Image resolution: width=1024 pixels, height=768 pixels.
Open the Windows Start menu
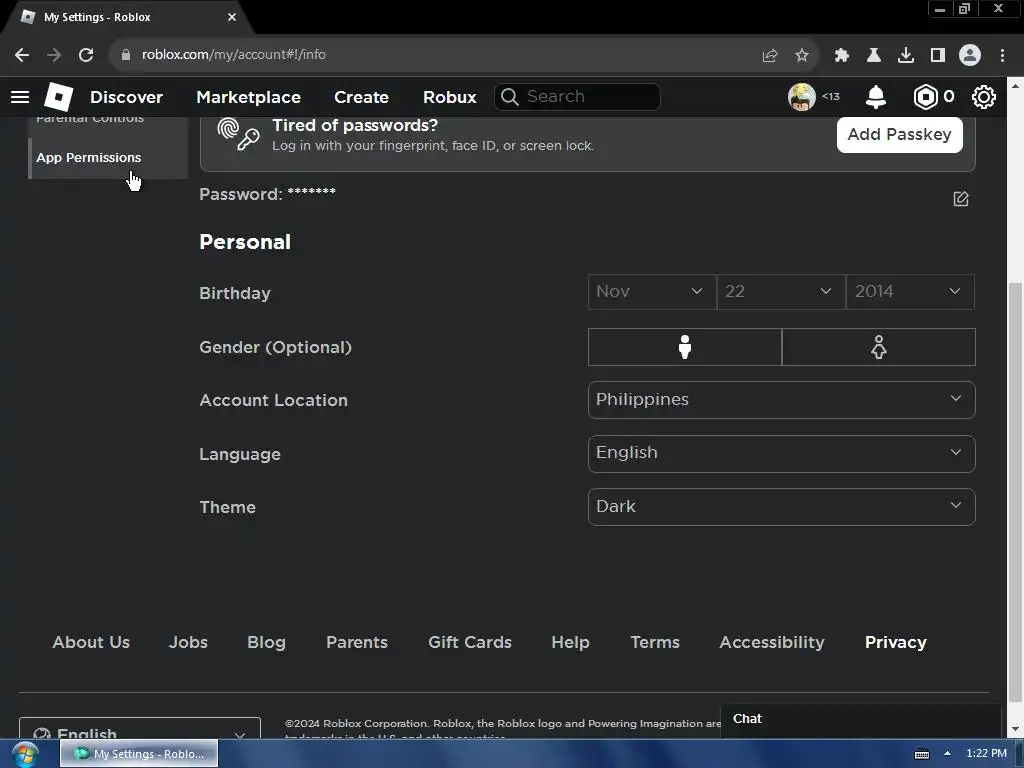tap(25, 754)
